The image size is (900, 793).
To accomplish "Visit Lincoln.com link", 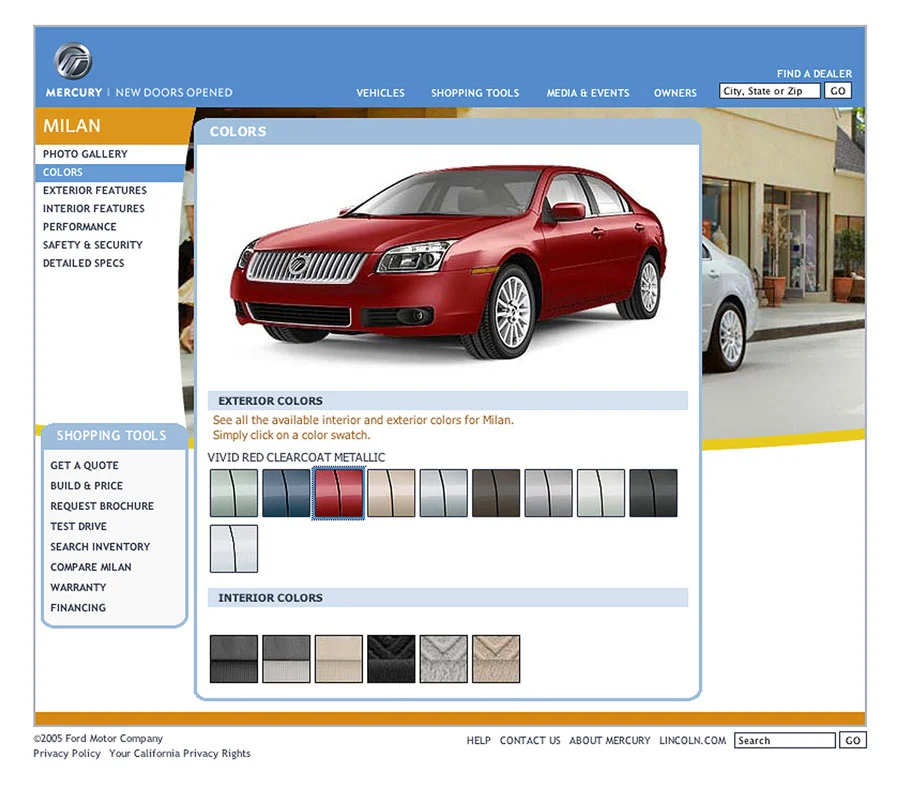I will tap(692, 741).
